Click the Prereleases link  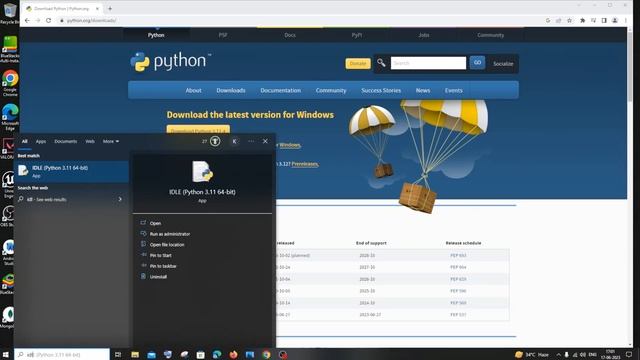tap(305, 164)
